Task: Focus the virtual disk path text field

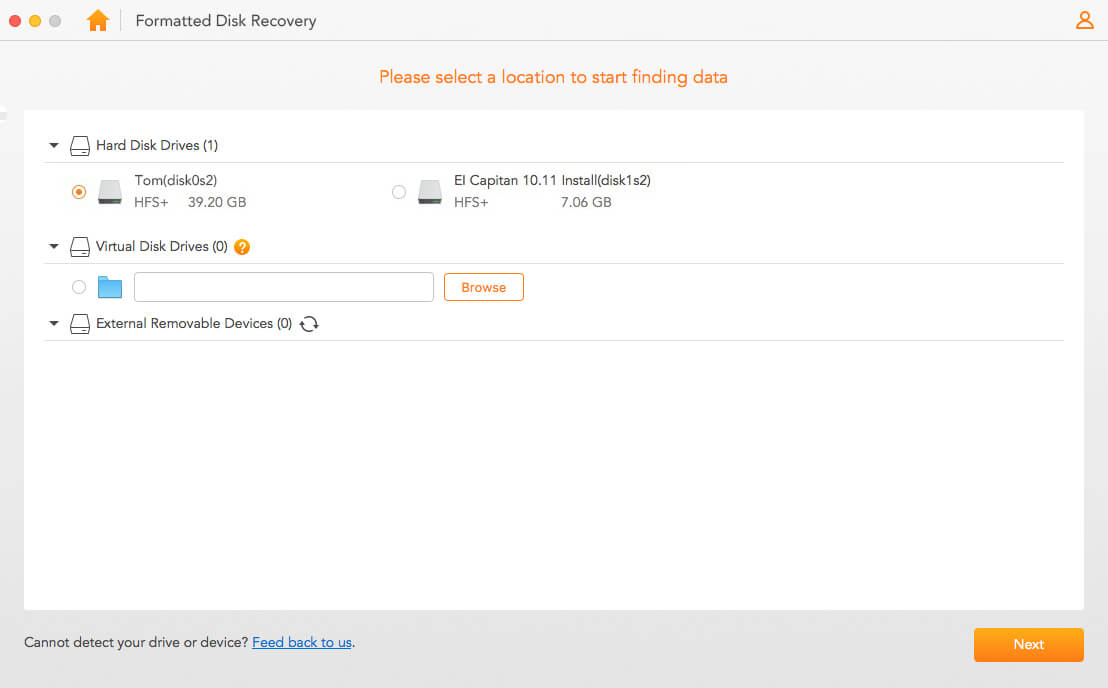Action: [x=284, y=288]
